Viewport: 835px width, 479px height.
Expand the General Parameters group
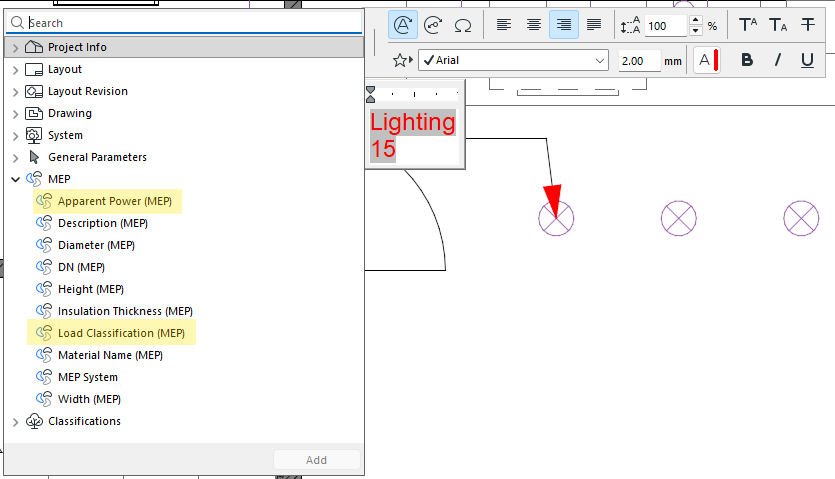click(x=15, y=158)
